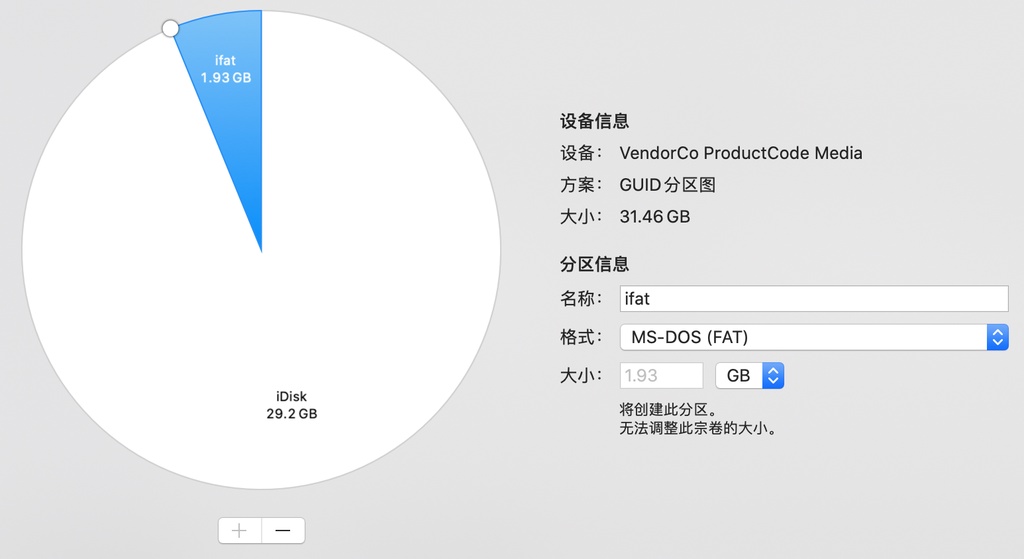The width and height of the screenshot is (1024, 559).
Task: Click the ifat 1.93 GB label
Action: coord(226,69)
